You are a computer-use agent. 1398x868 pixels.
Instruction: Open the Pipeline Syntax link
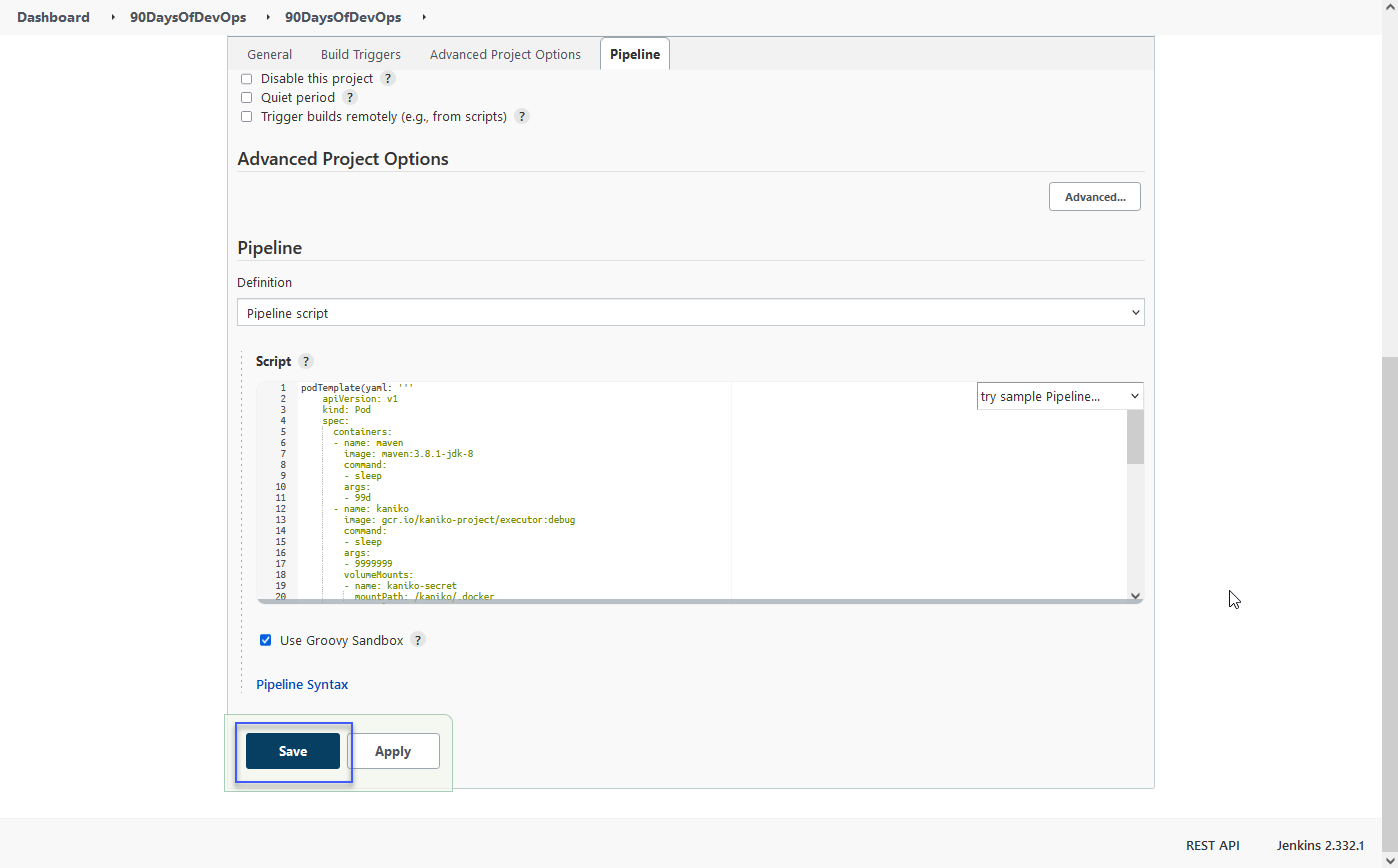click(302, 685)
